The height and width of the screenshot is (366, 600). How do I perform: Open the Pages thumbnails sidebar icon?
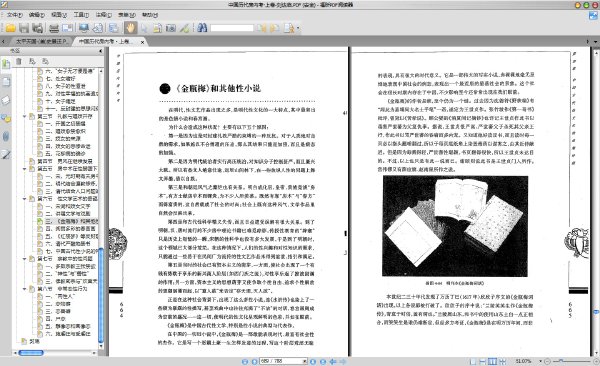[x=6, y=82]
